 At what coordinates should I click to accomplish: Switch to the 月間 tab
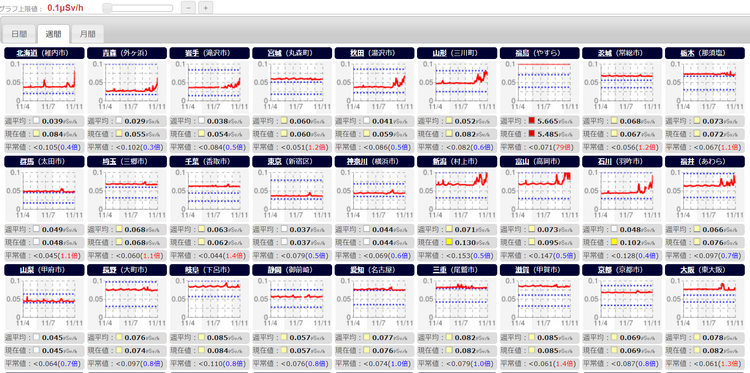click(88, 34)
